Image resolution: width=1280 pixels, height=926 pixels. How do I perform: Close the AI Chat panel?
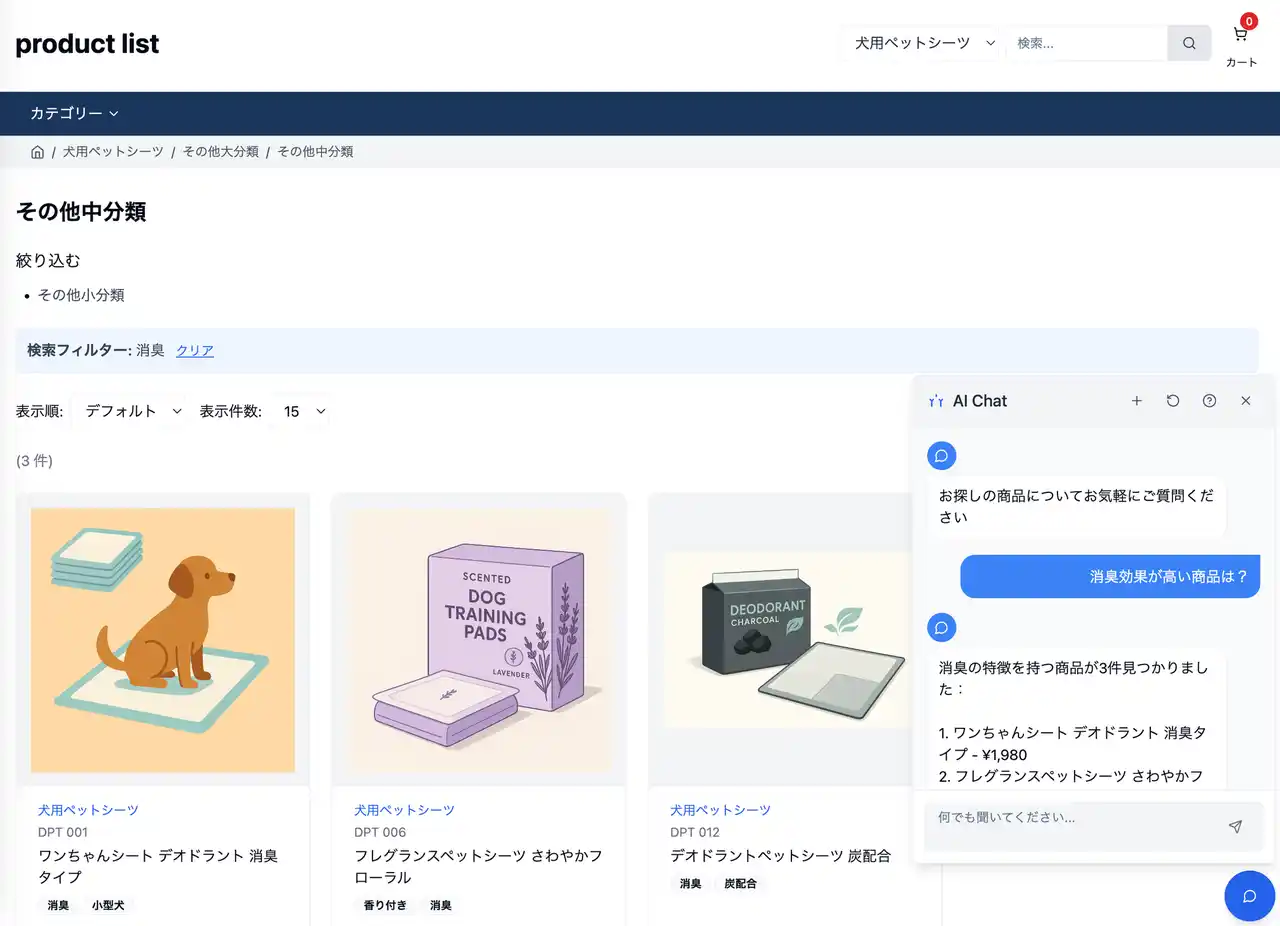[1245, 401]
